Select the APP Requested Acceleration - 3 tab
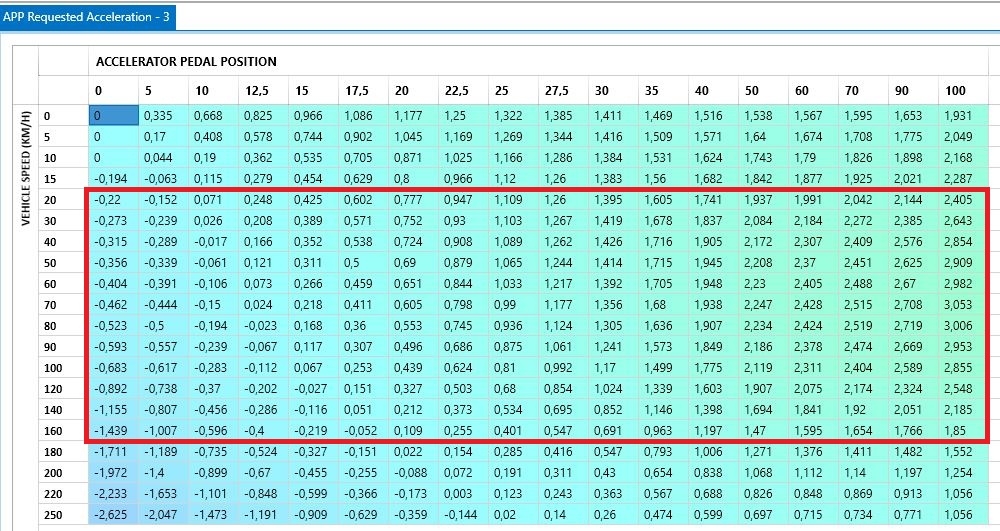Image resolution: width=1000 pixels, height=531 pixels. click(87, 17)
